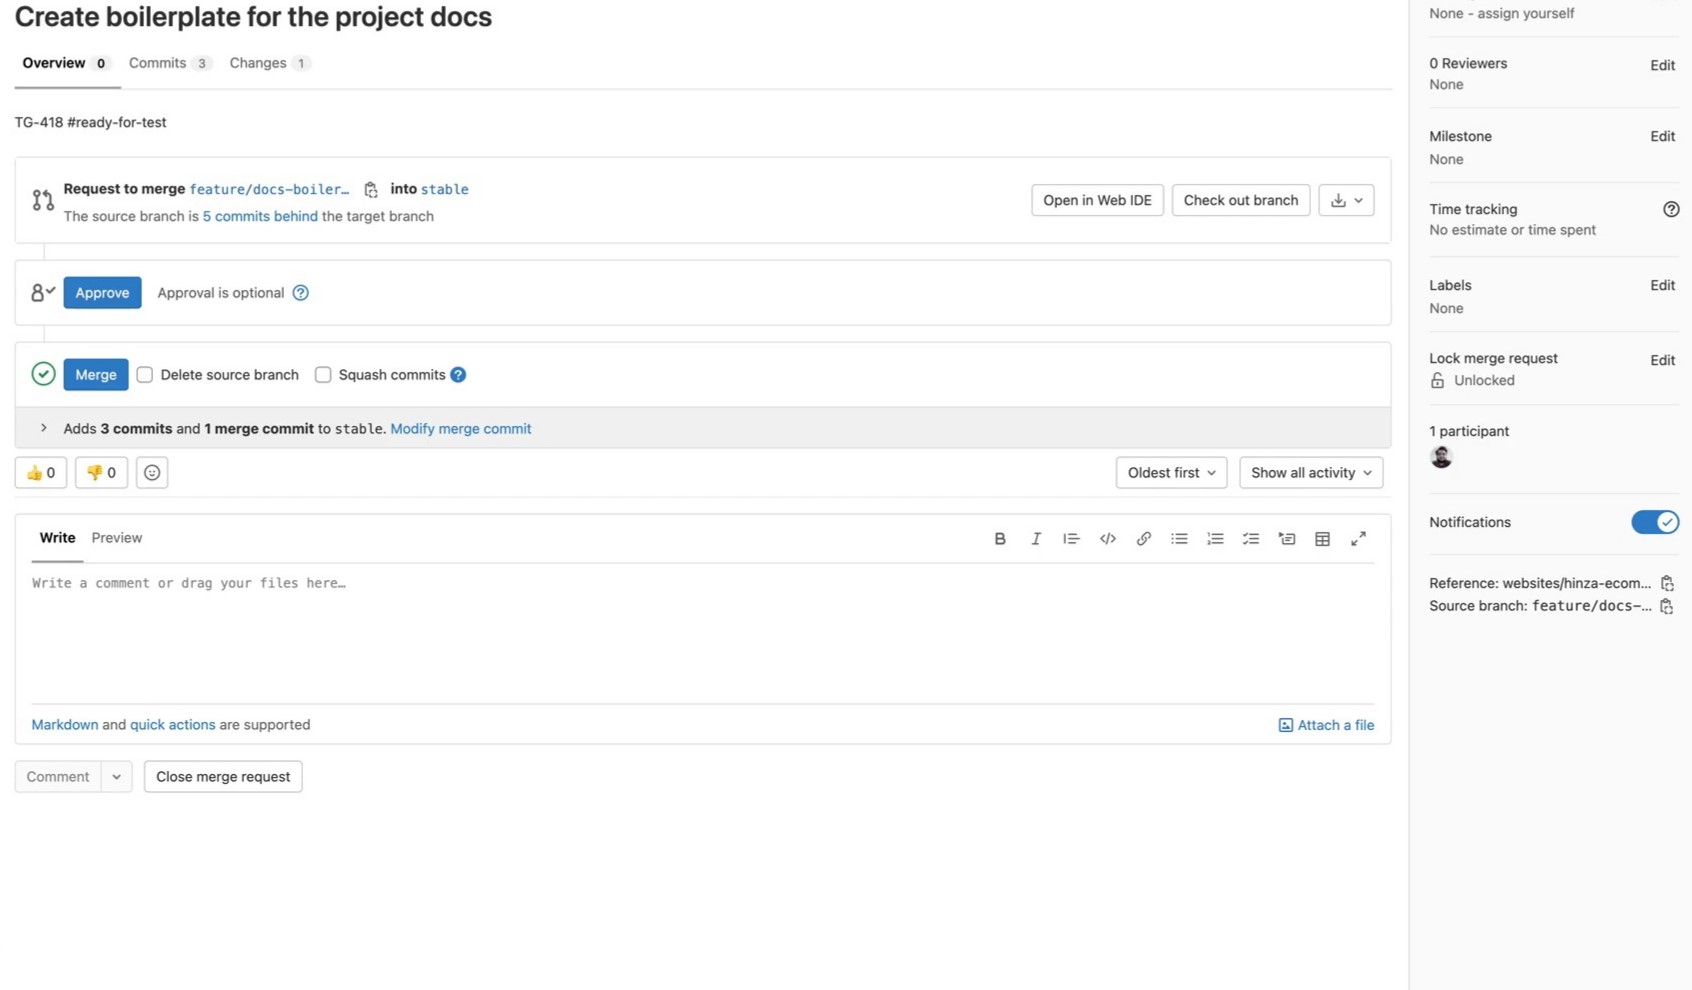Image resolution: width=1692 pixels, height=990 pixels.
Task: Expand the commits summary chevron
Action: tap(43, 428)
